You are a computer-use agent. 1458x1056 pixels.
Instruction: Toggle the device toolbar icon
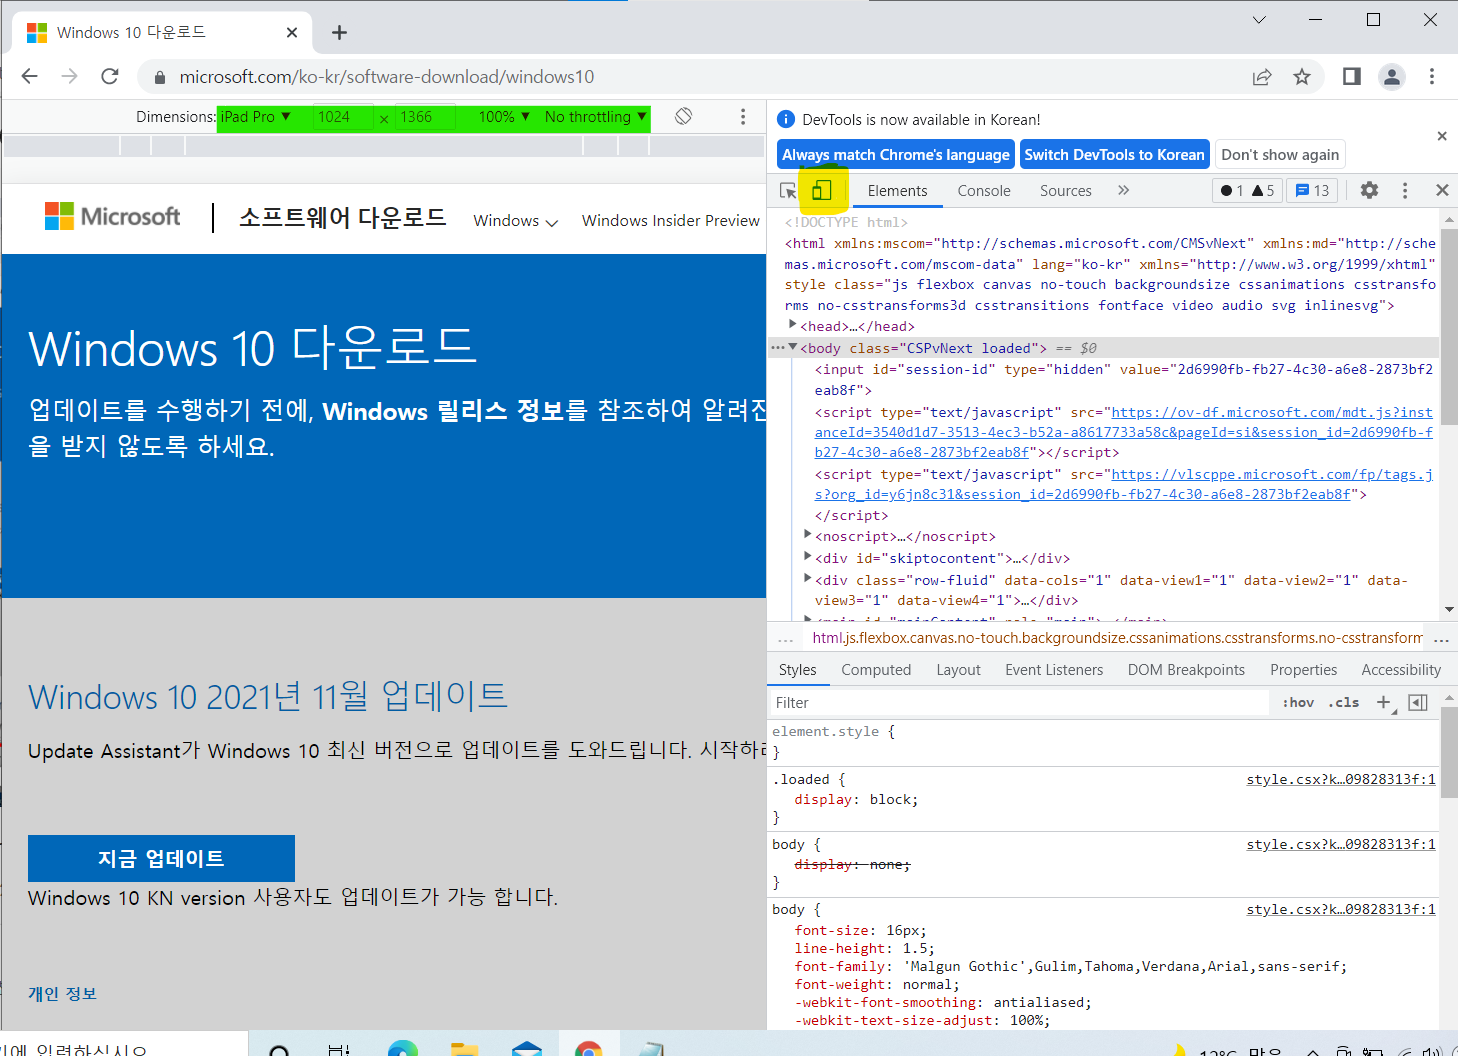[821, 190]
